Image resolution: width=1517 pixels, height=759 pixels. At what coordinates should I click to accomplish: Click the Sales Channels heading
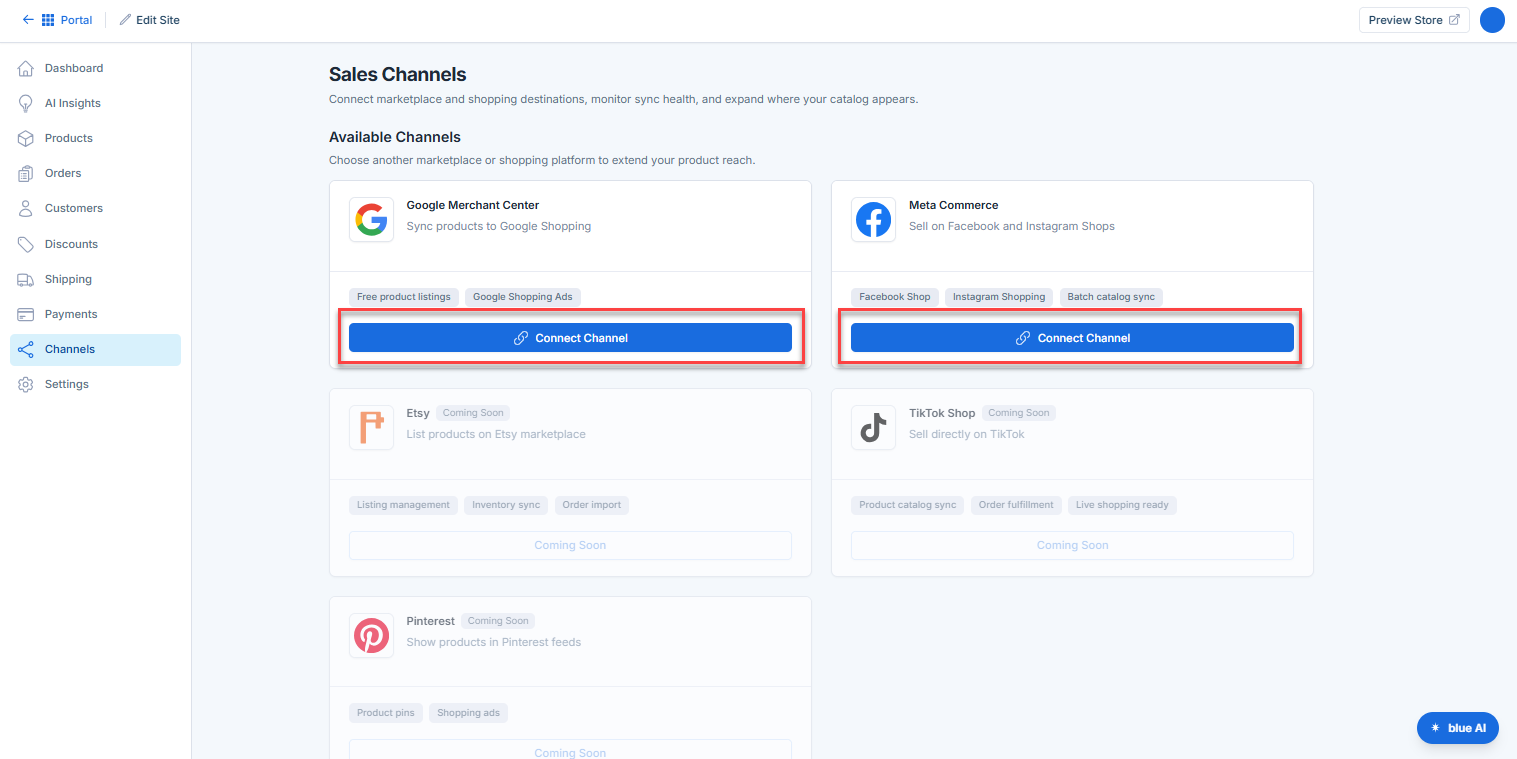(x=398, y=74)
